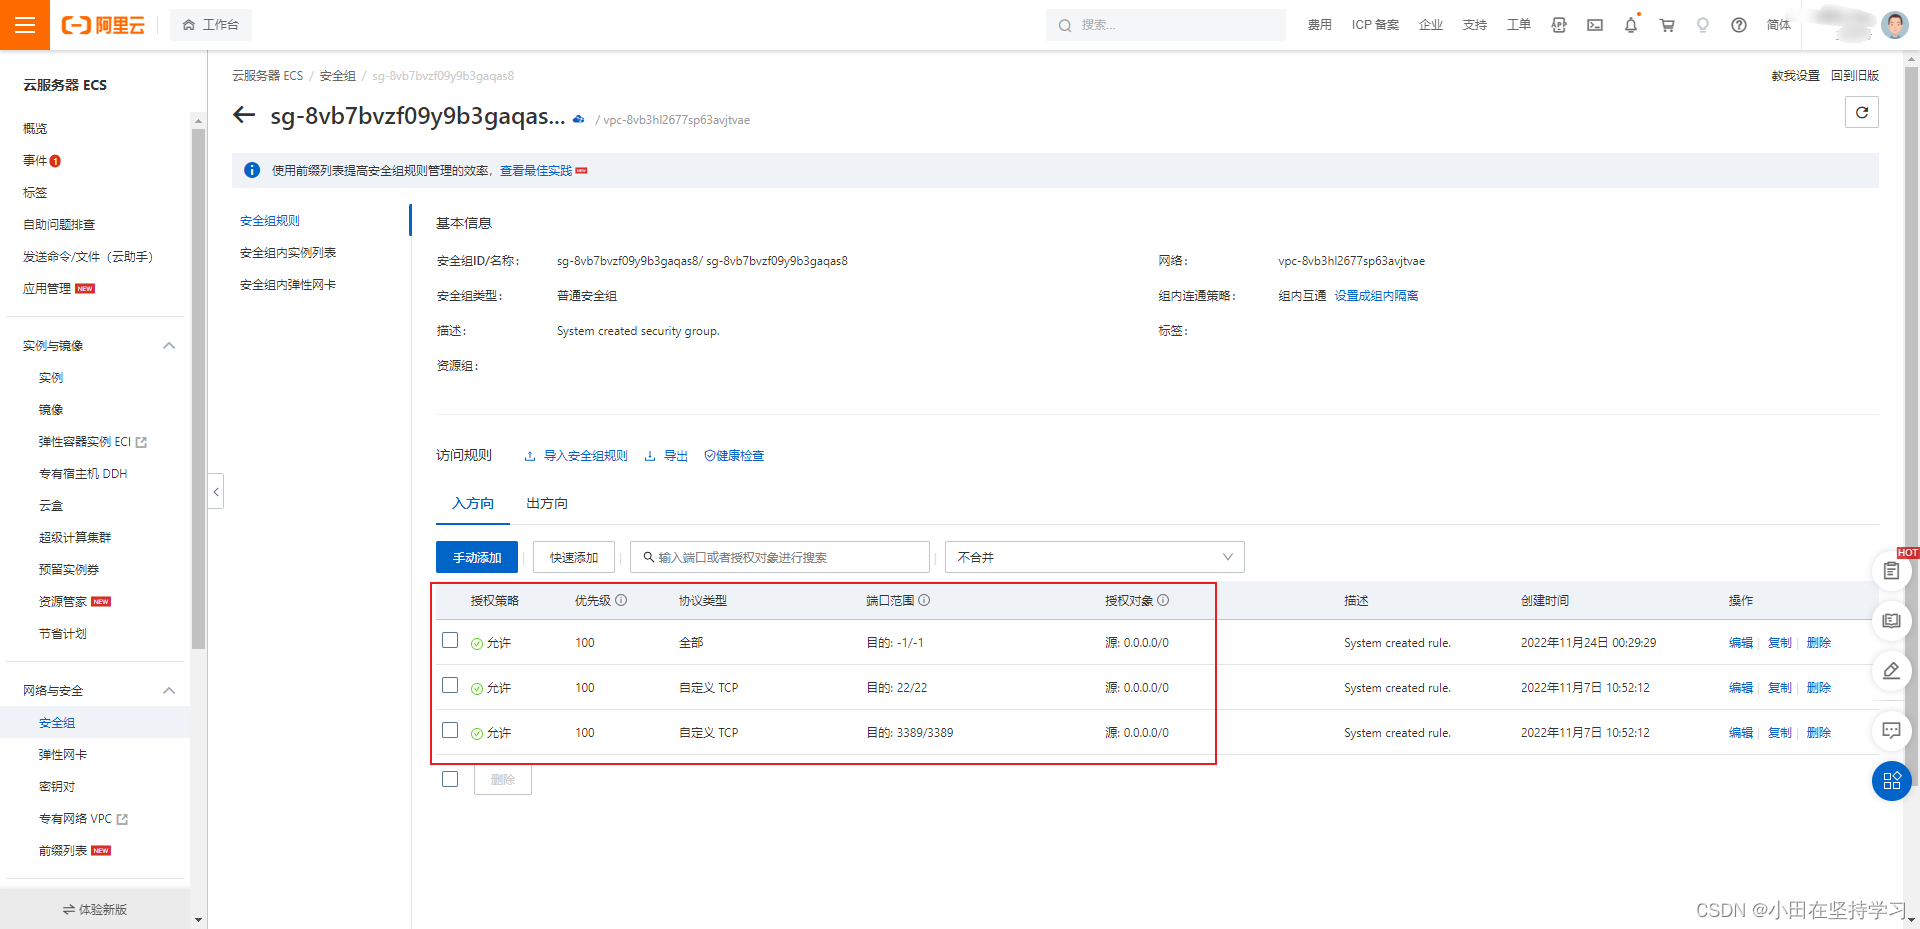
Task: Open the 简体 language selector
Action: point(1778,25)
